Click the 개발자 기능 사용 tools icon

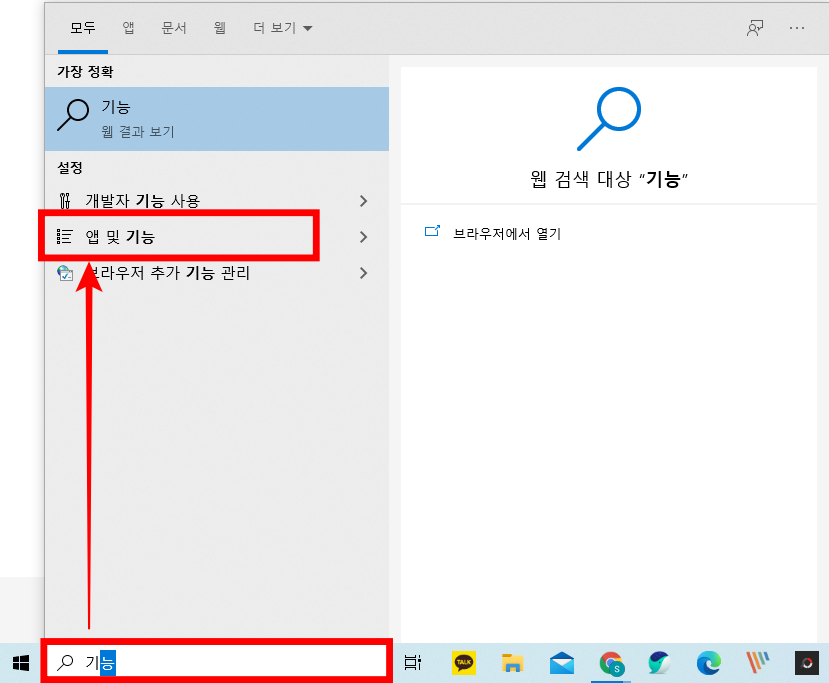65,201
